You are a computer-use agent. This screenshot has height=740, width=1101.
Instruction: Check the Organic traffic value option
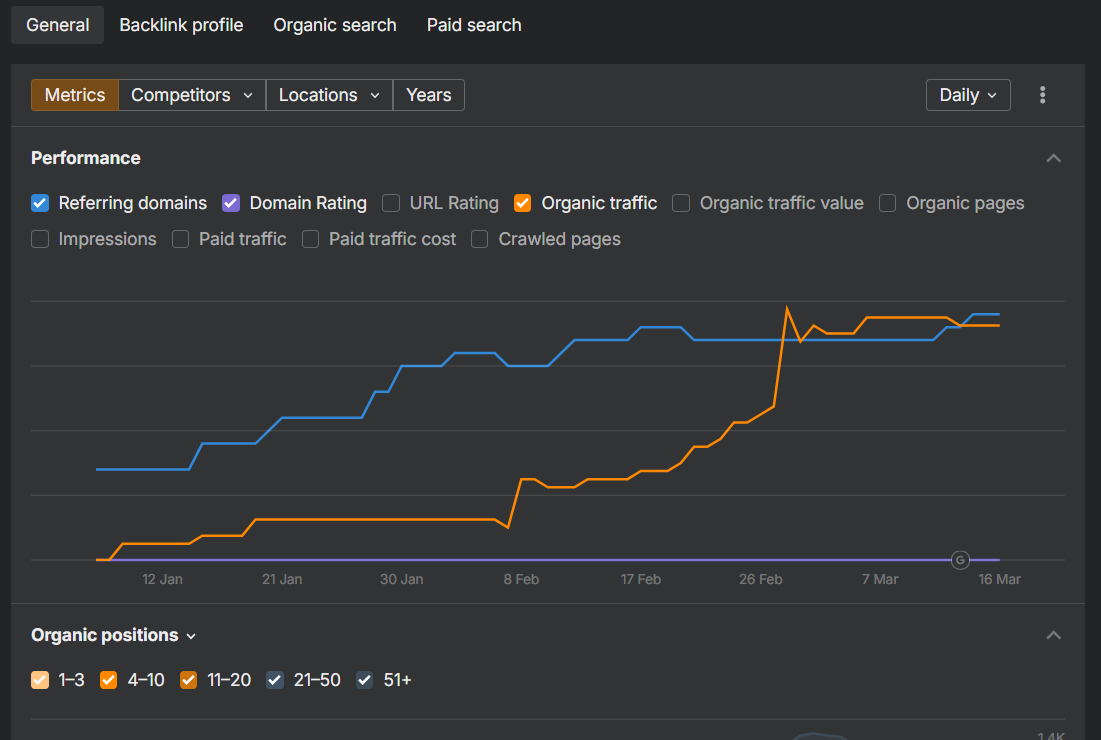(x=681, y=203)
